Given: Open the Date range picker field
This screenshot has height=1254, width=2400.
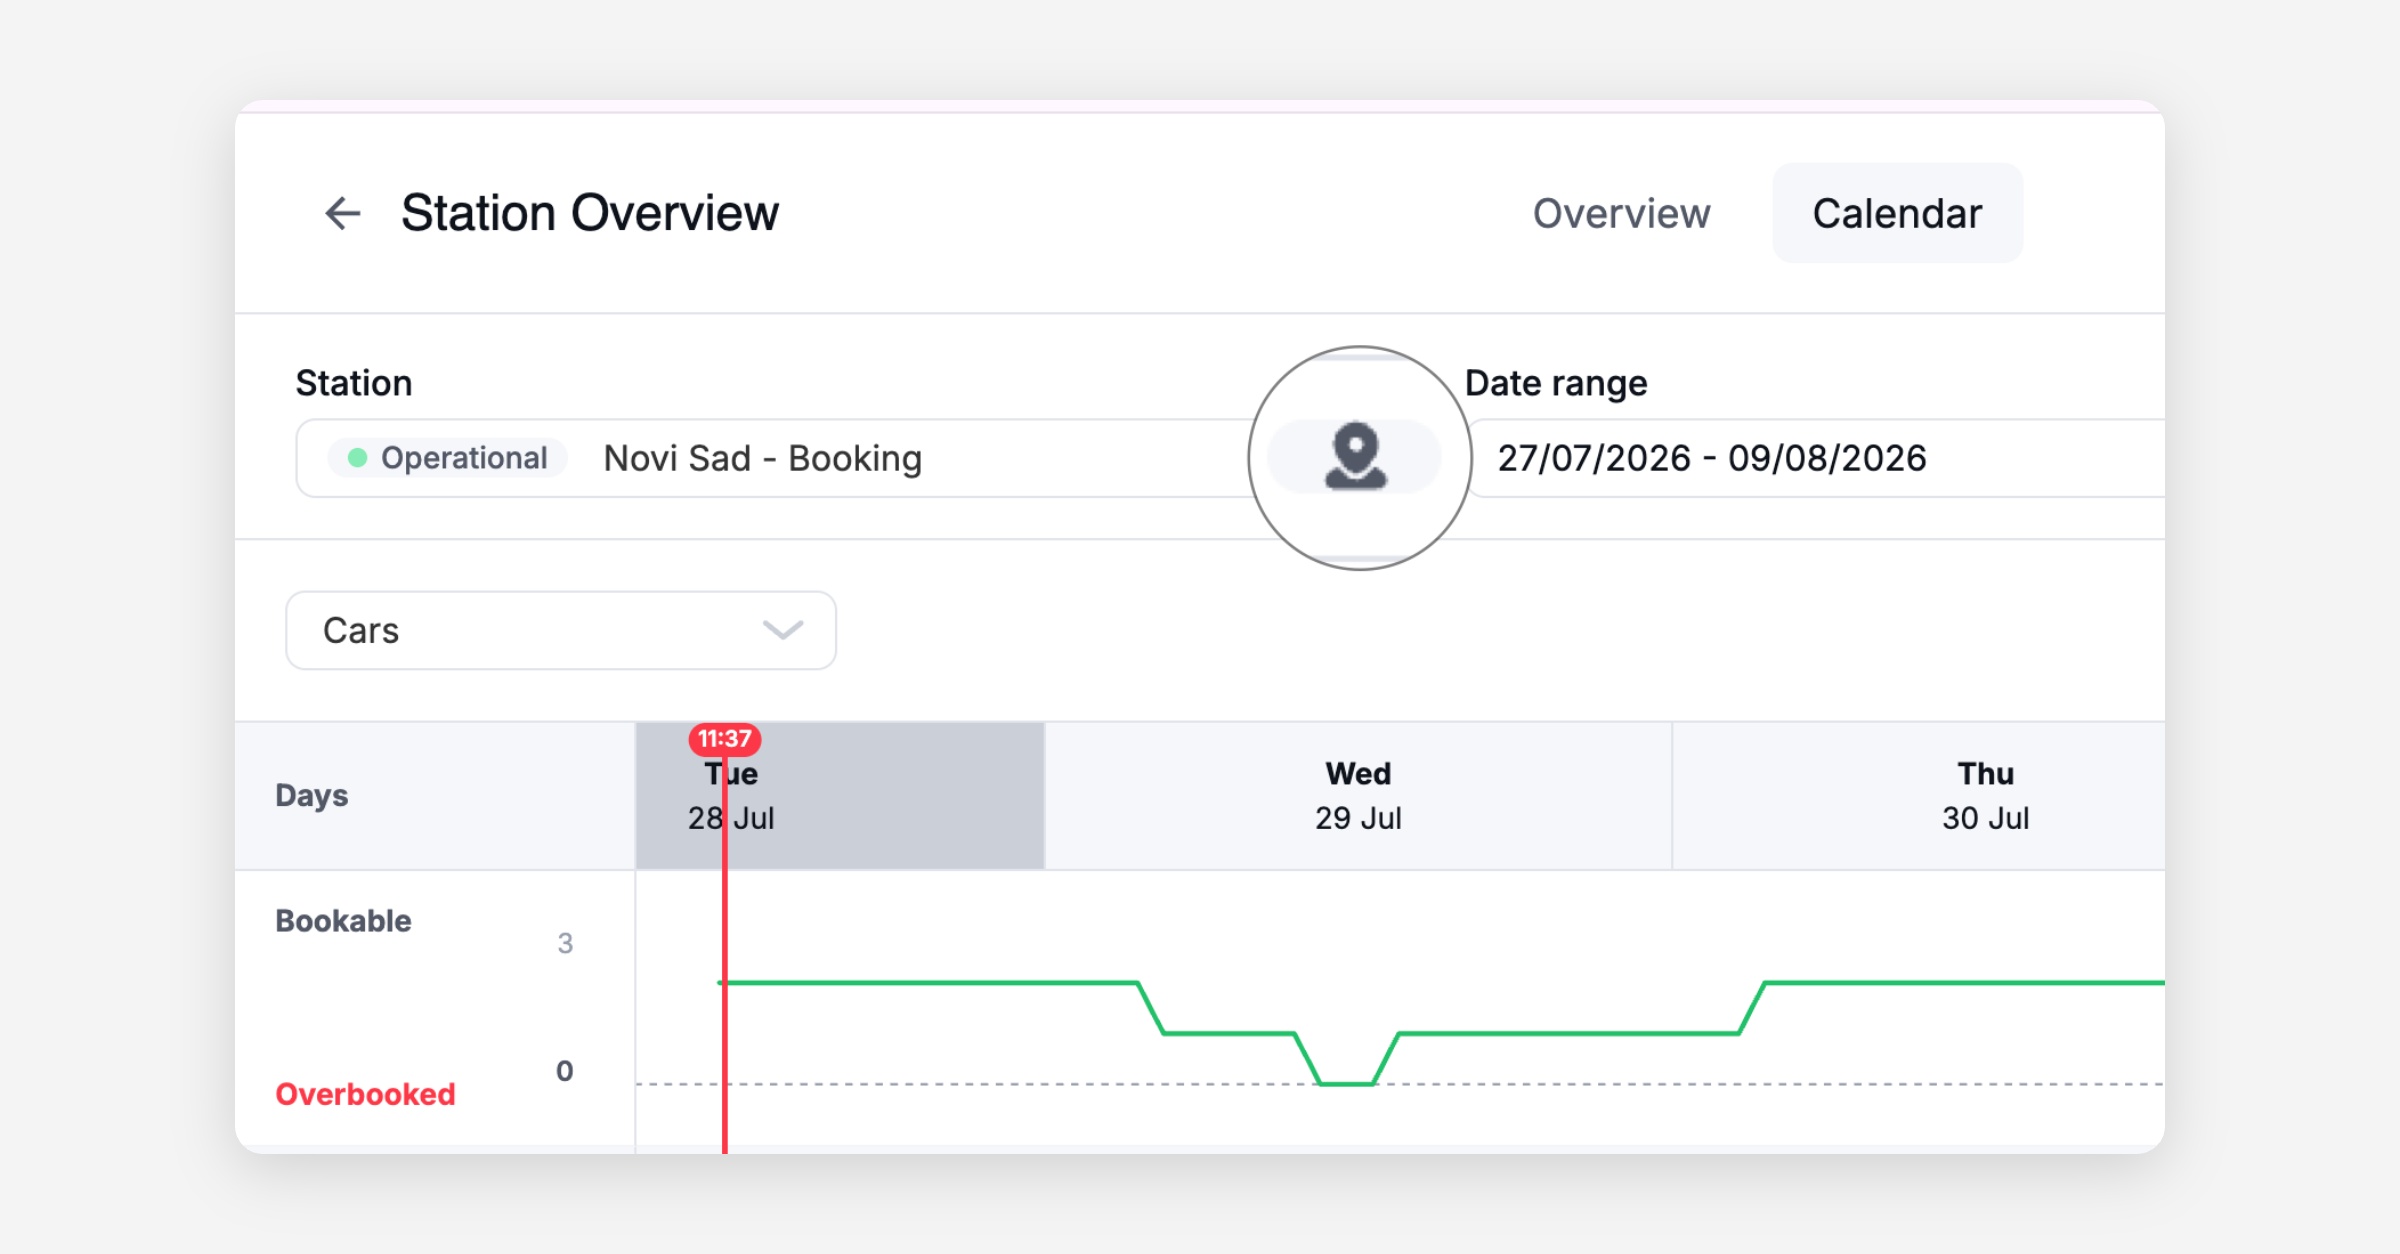Looking at the screenshot, I should (1815, 458).
